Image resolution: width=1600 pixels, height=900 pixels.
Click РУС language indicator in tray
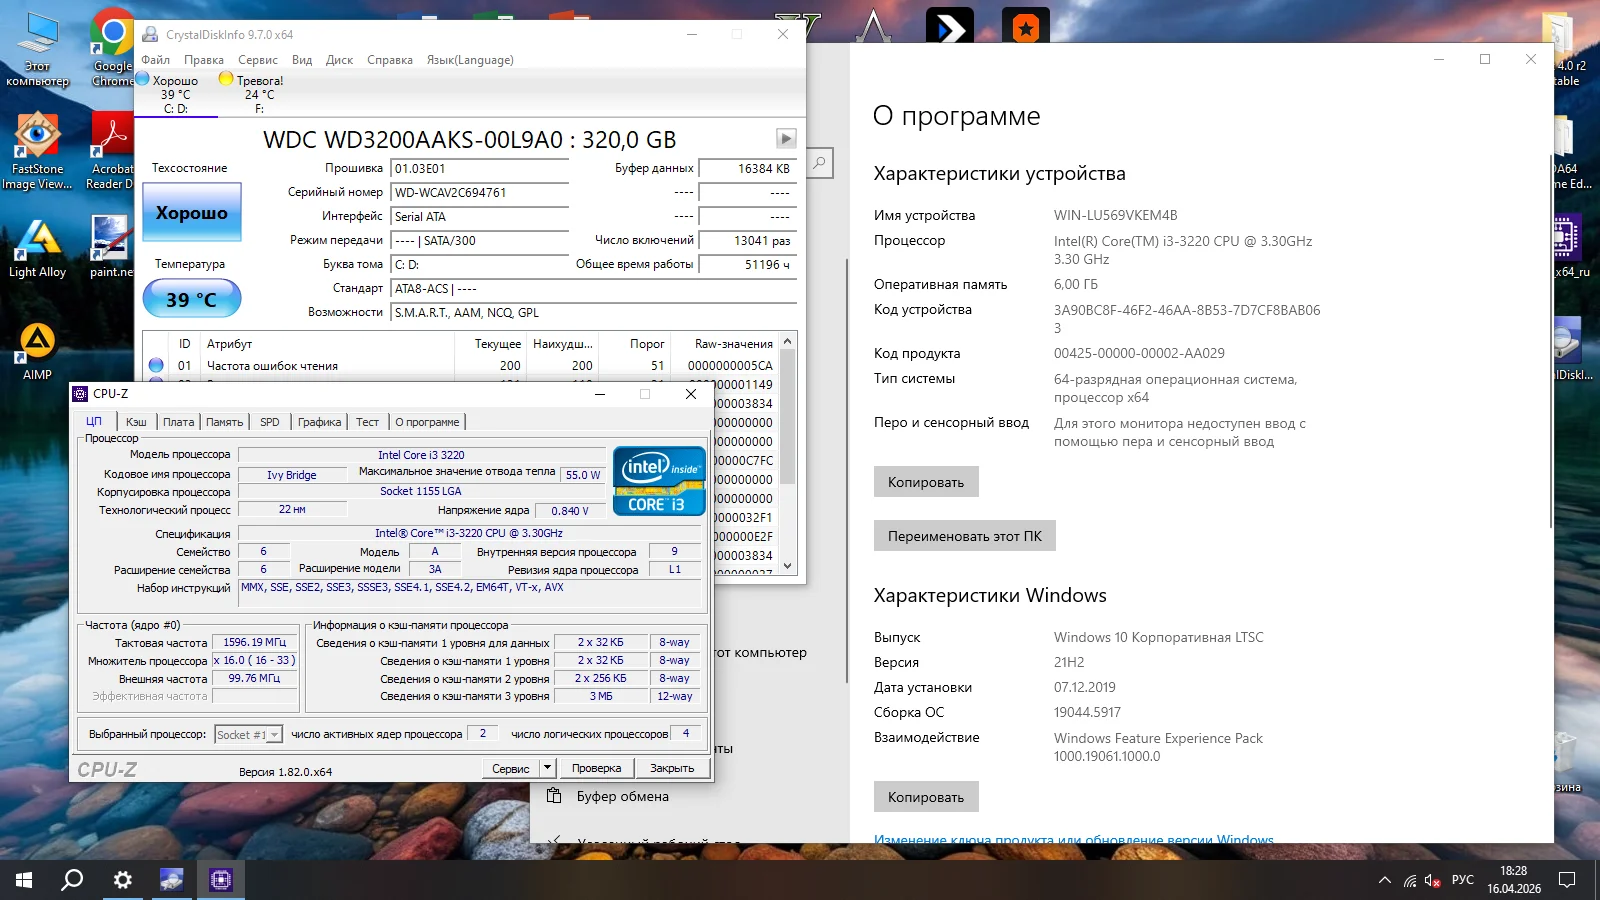point(1463,880)
